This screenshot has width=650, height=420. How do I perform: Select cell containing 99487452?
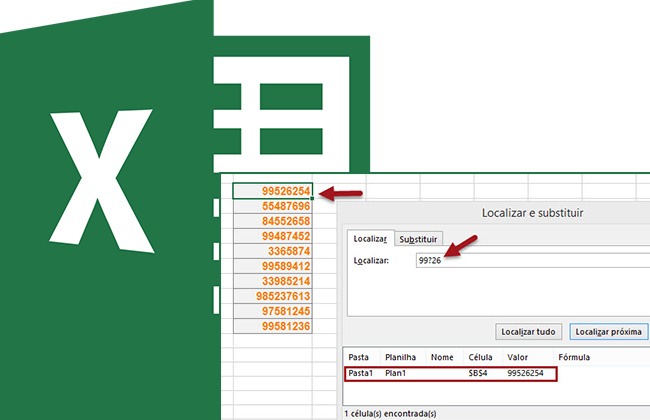point(273,236)
